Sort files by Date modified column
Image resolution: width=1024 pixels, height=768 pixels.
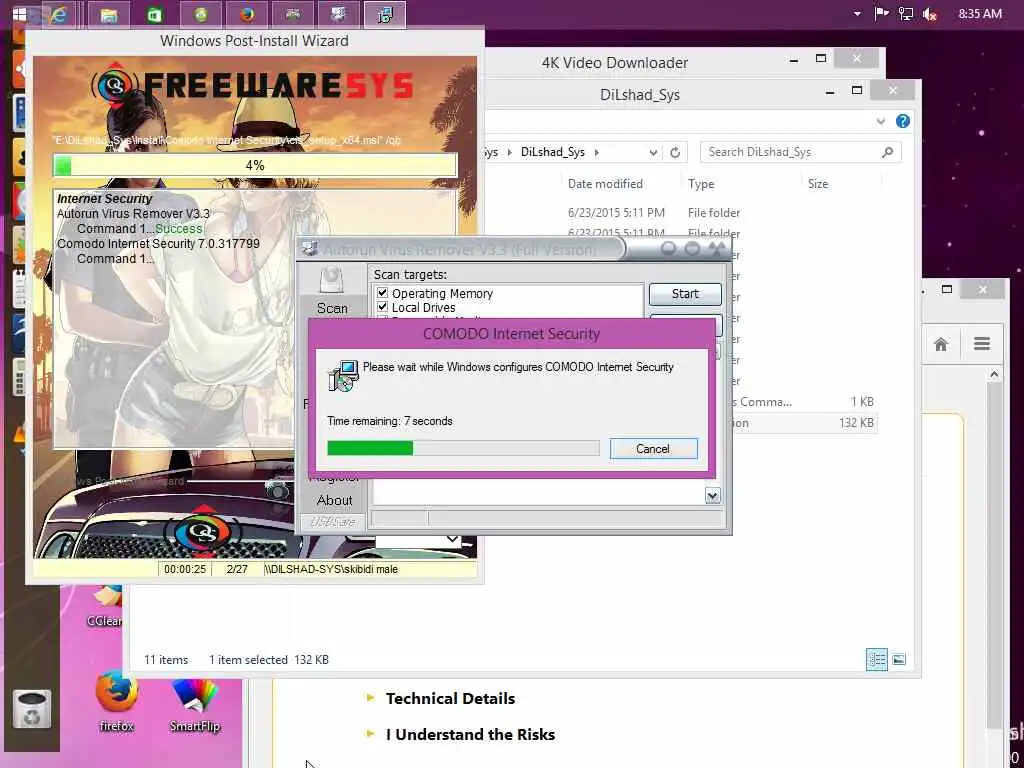pos(605,184)
